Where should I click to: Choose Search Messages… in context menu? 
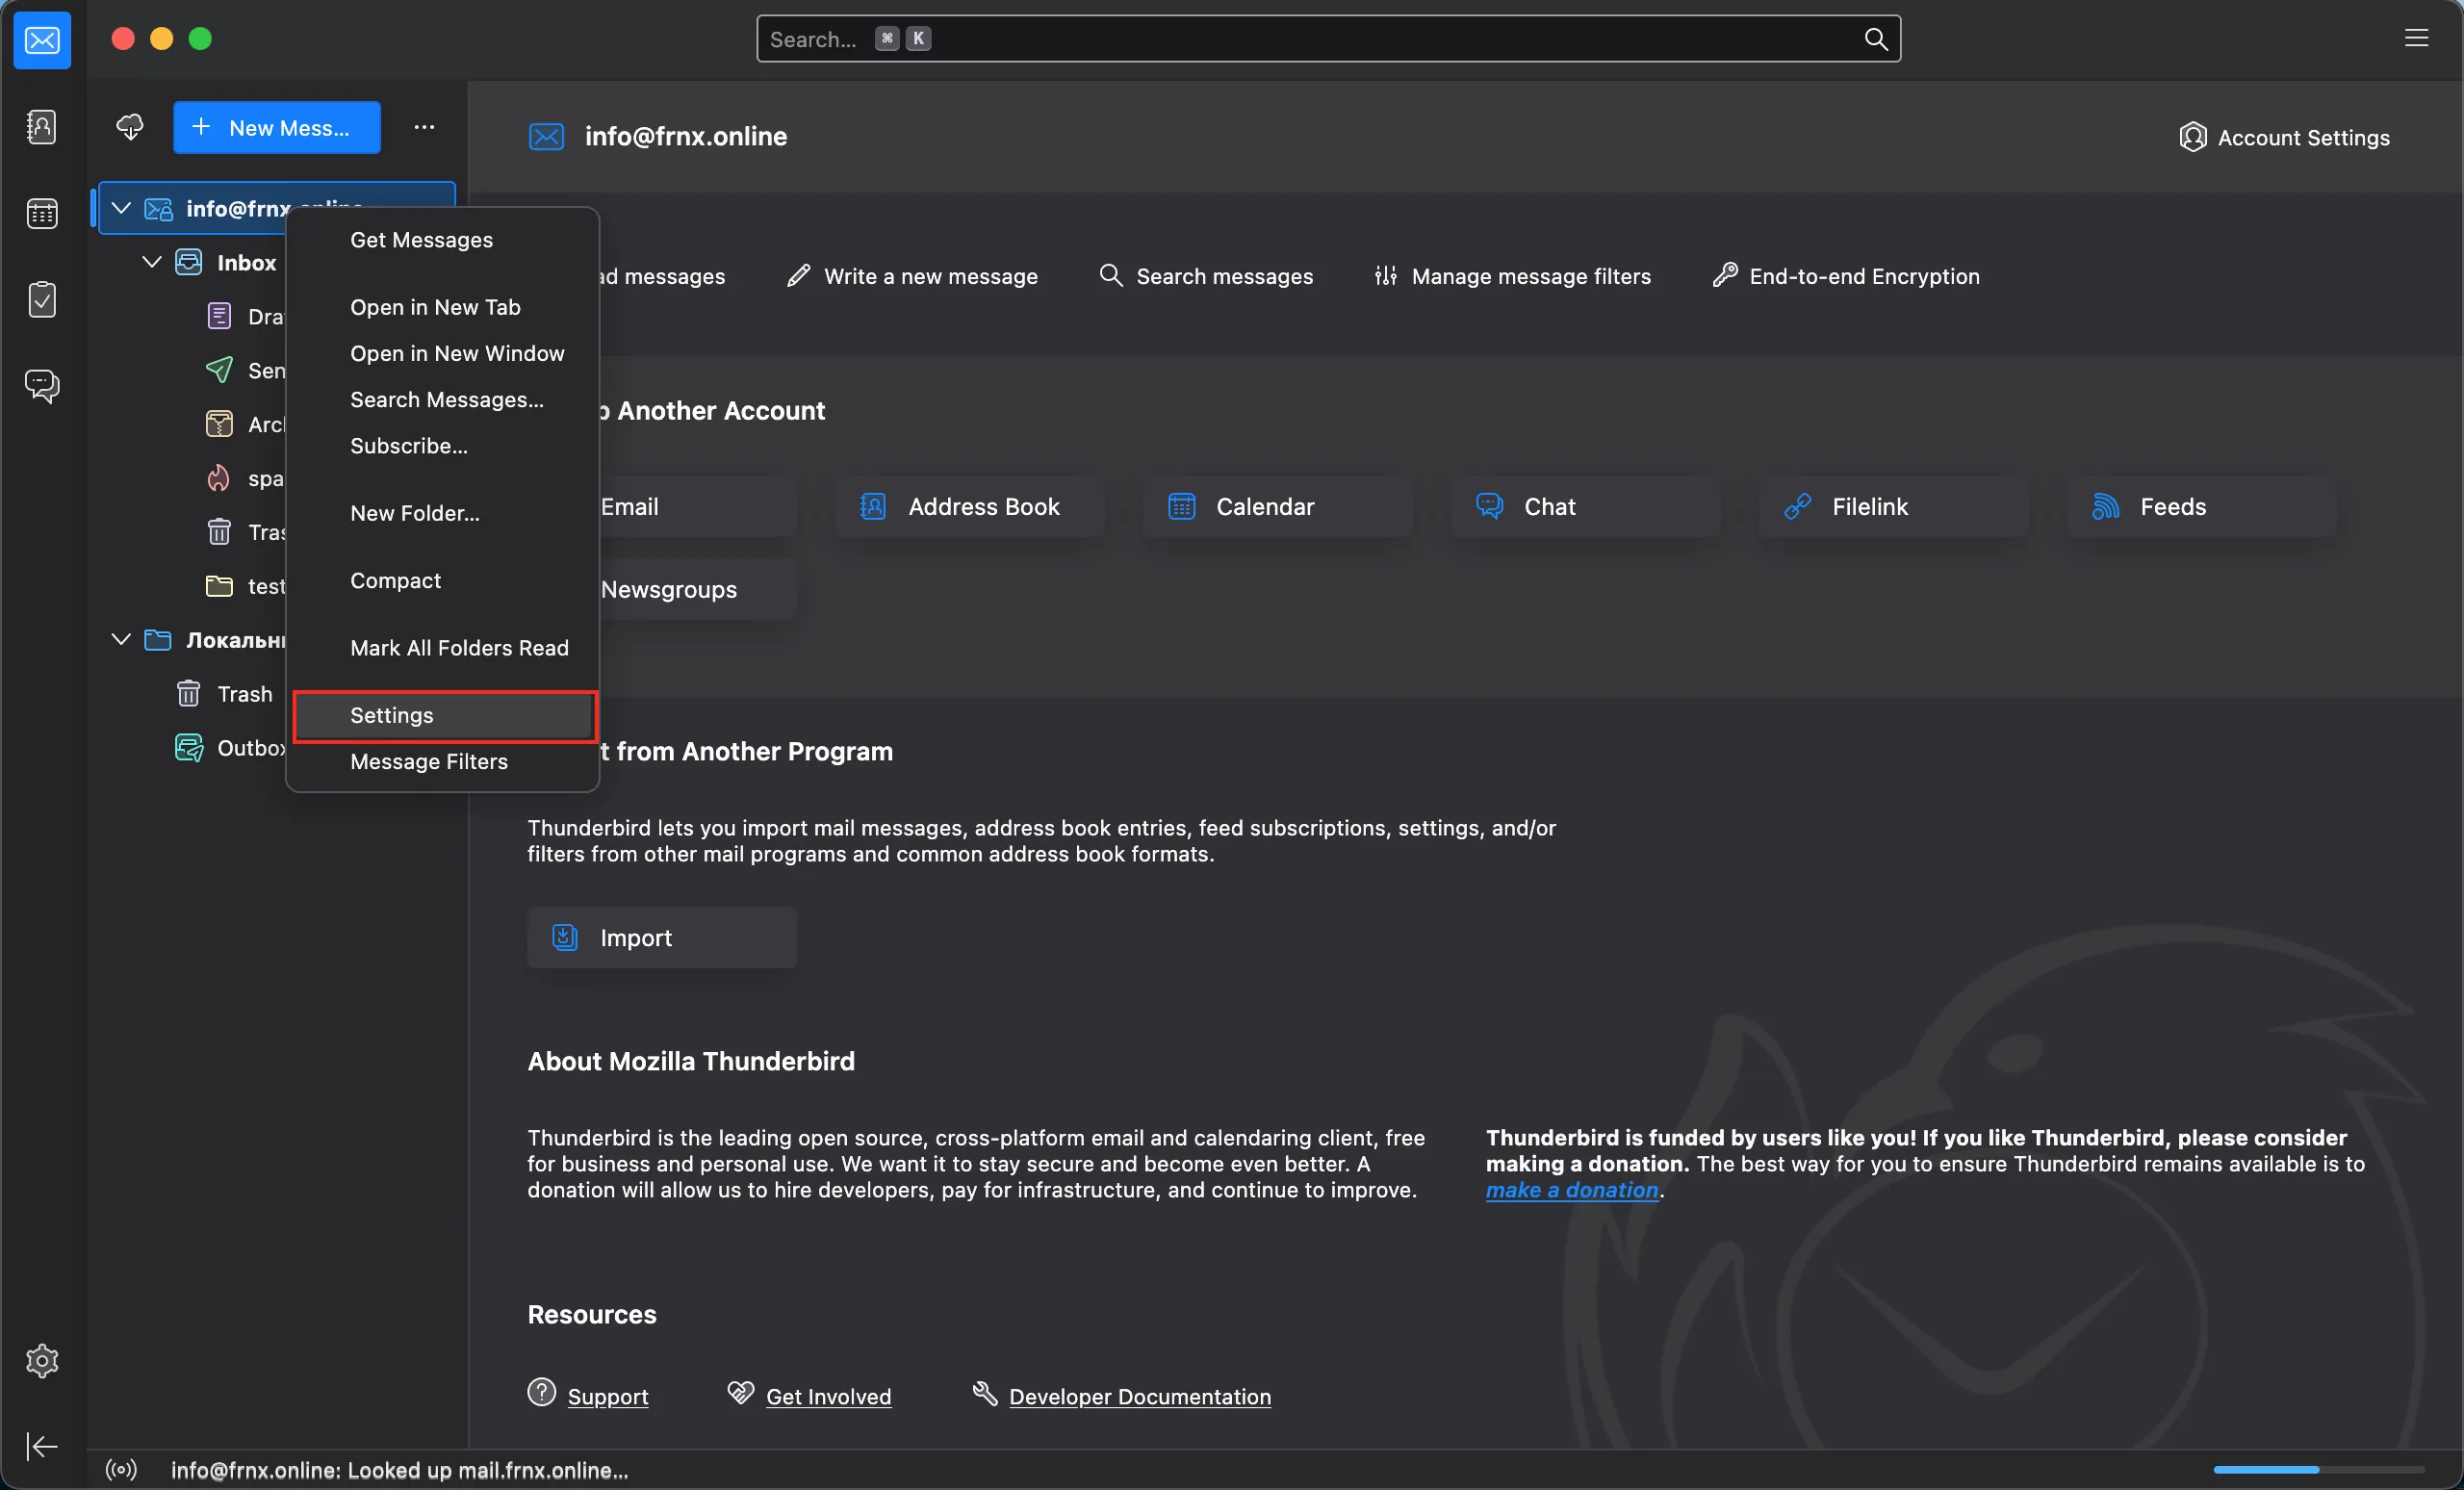(443, 399)
